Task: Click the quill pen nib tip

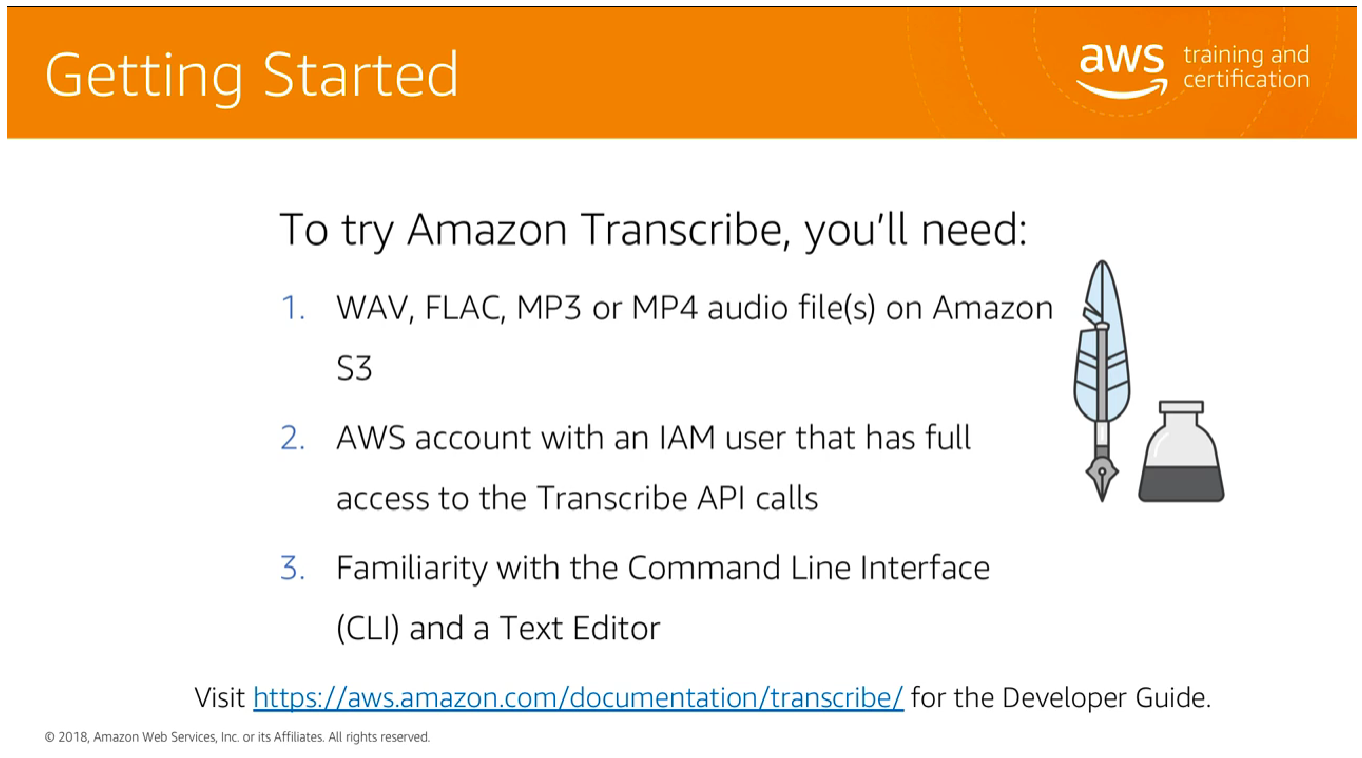Action: (x=1102, y=490)
